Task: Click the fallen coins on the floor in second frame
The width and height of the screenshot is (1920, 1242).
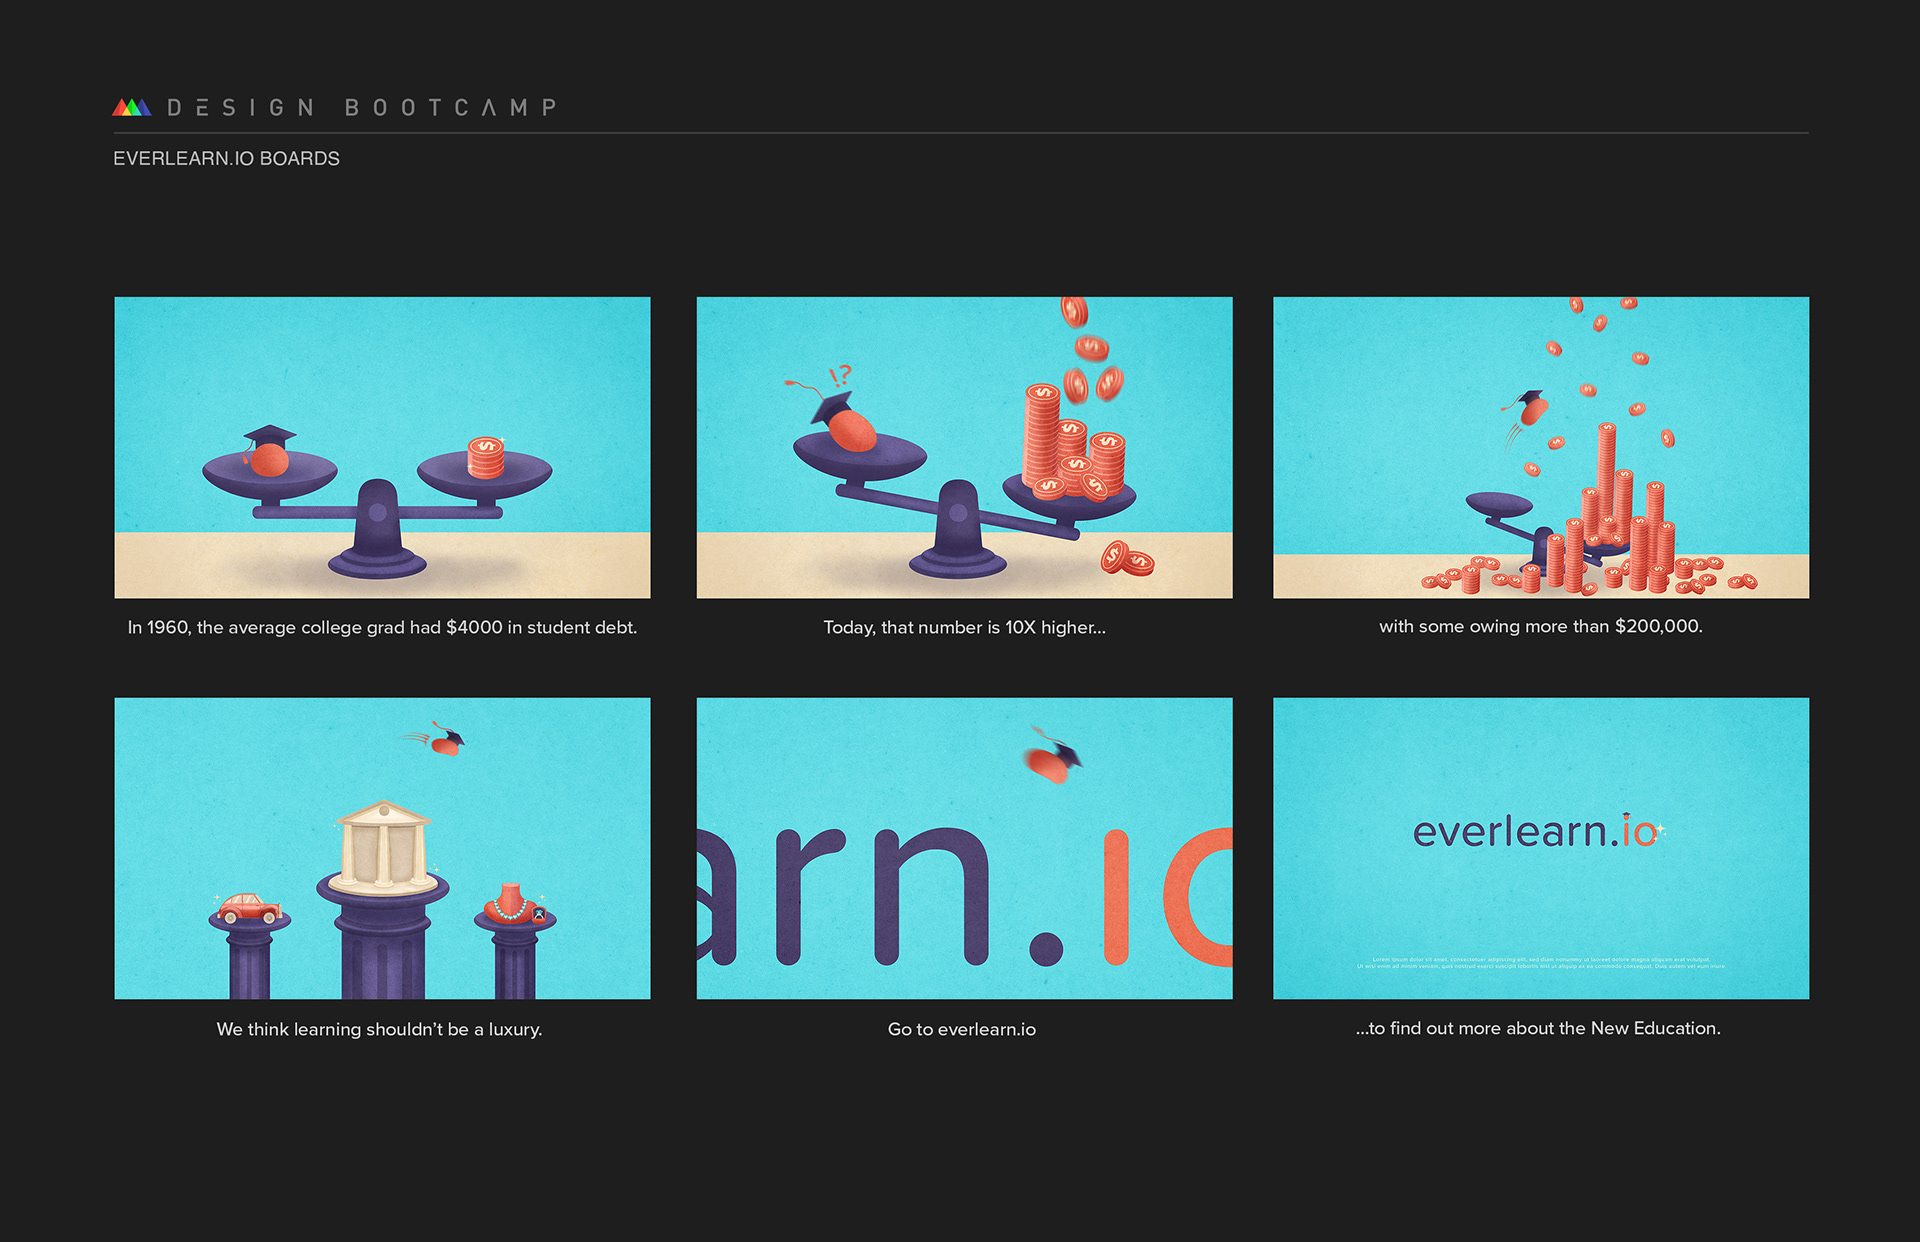Action: coord(1128,559)
